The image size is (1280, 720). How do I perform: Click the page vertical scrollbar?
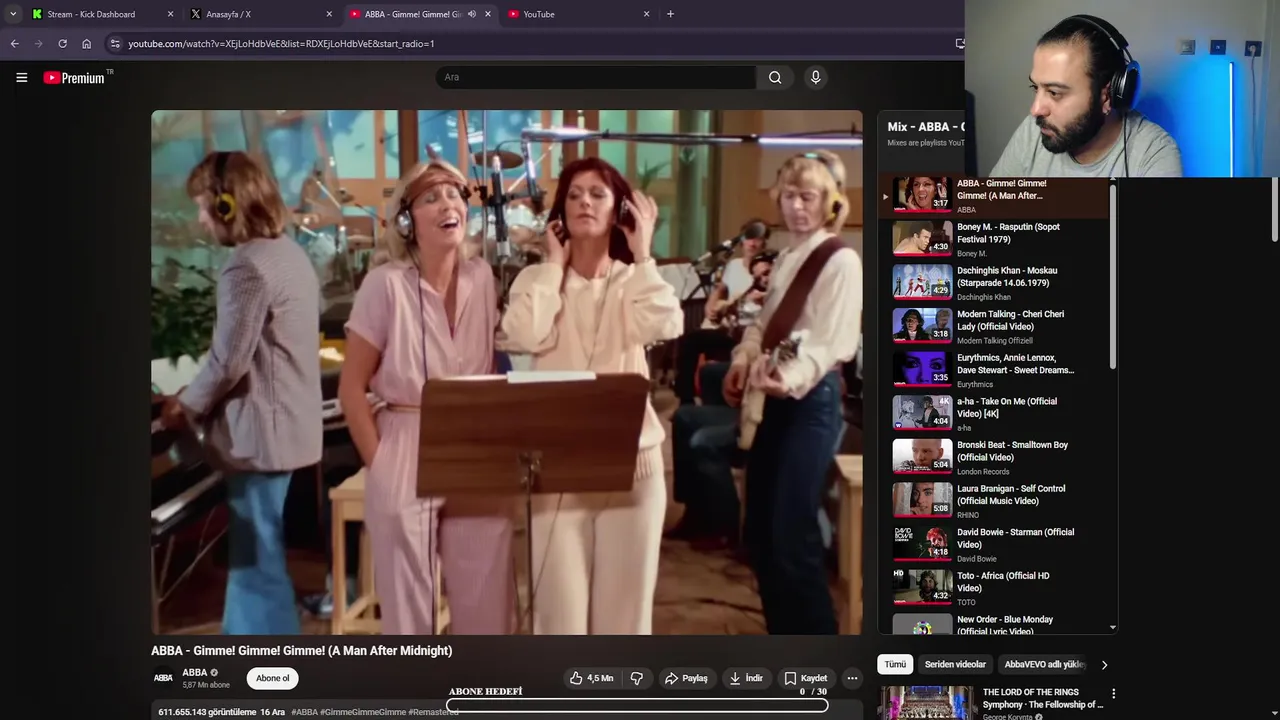point(1274,210)
